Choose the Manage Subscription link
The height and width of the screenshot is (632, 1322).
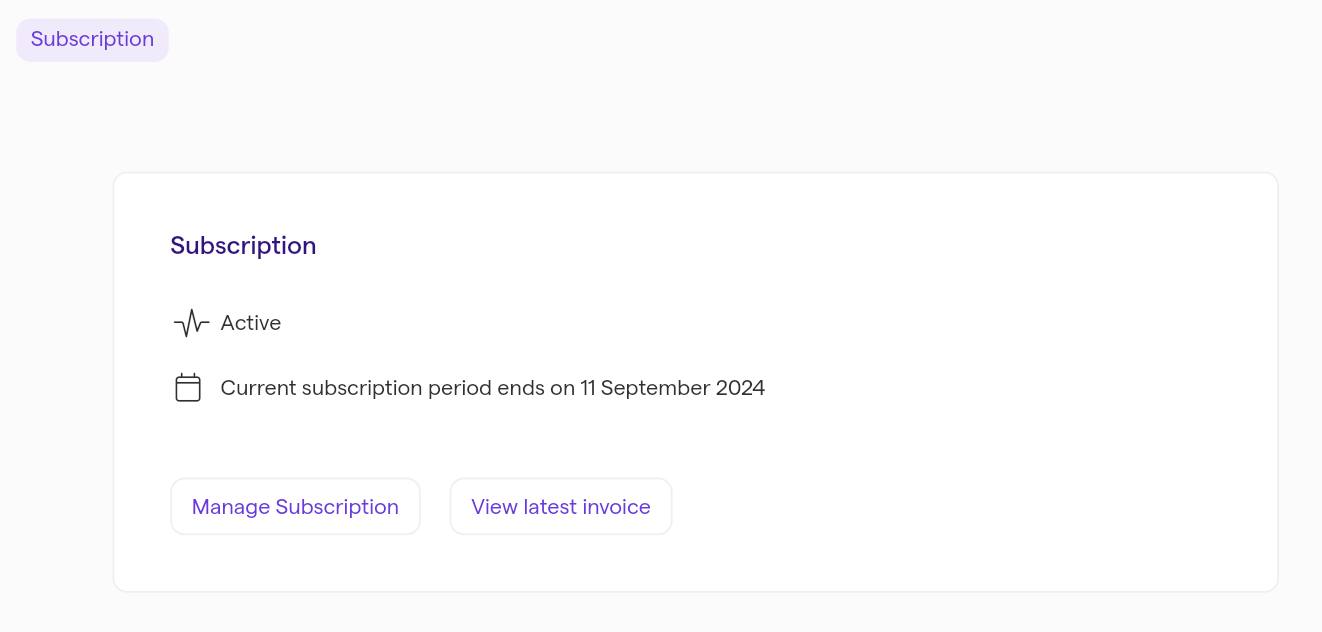coord(295,506)
